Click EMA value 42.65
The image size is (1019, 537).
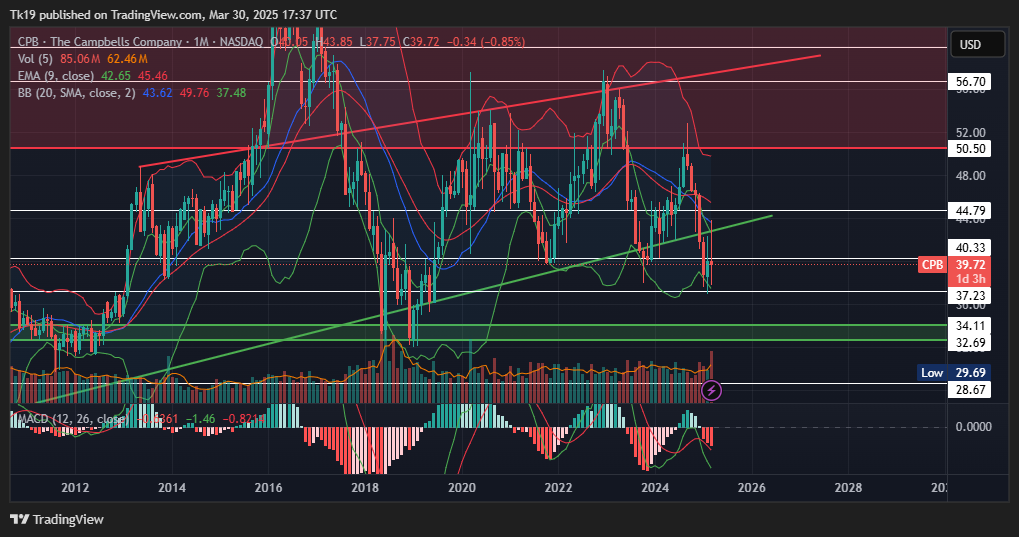(x=116, y=75)
